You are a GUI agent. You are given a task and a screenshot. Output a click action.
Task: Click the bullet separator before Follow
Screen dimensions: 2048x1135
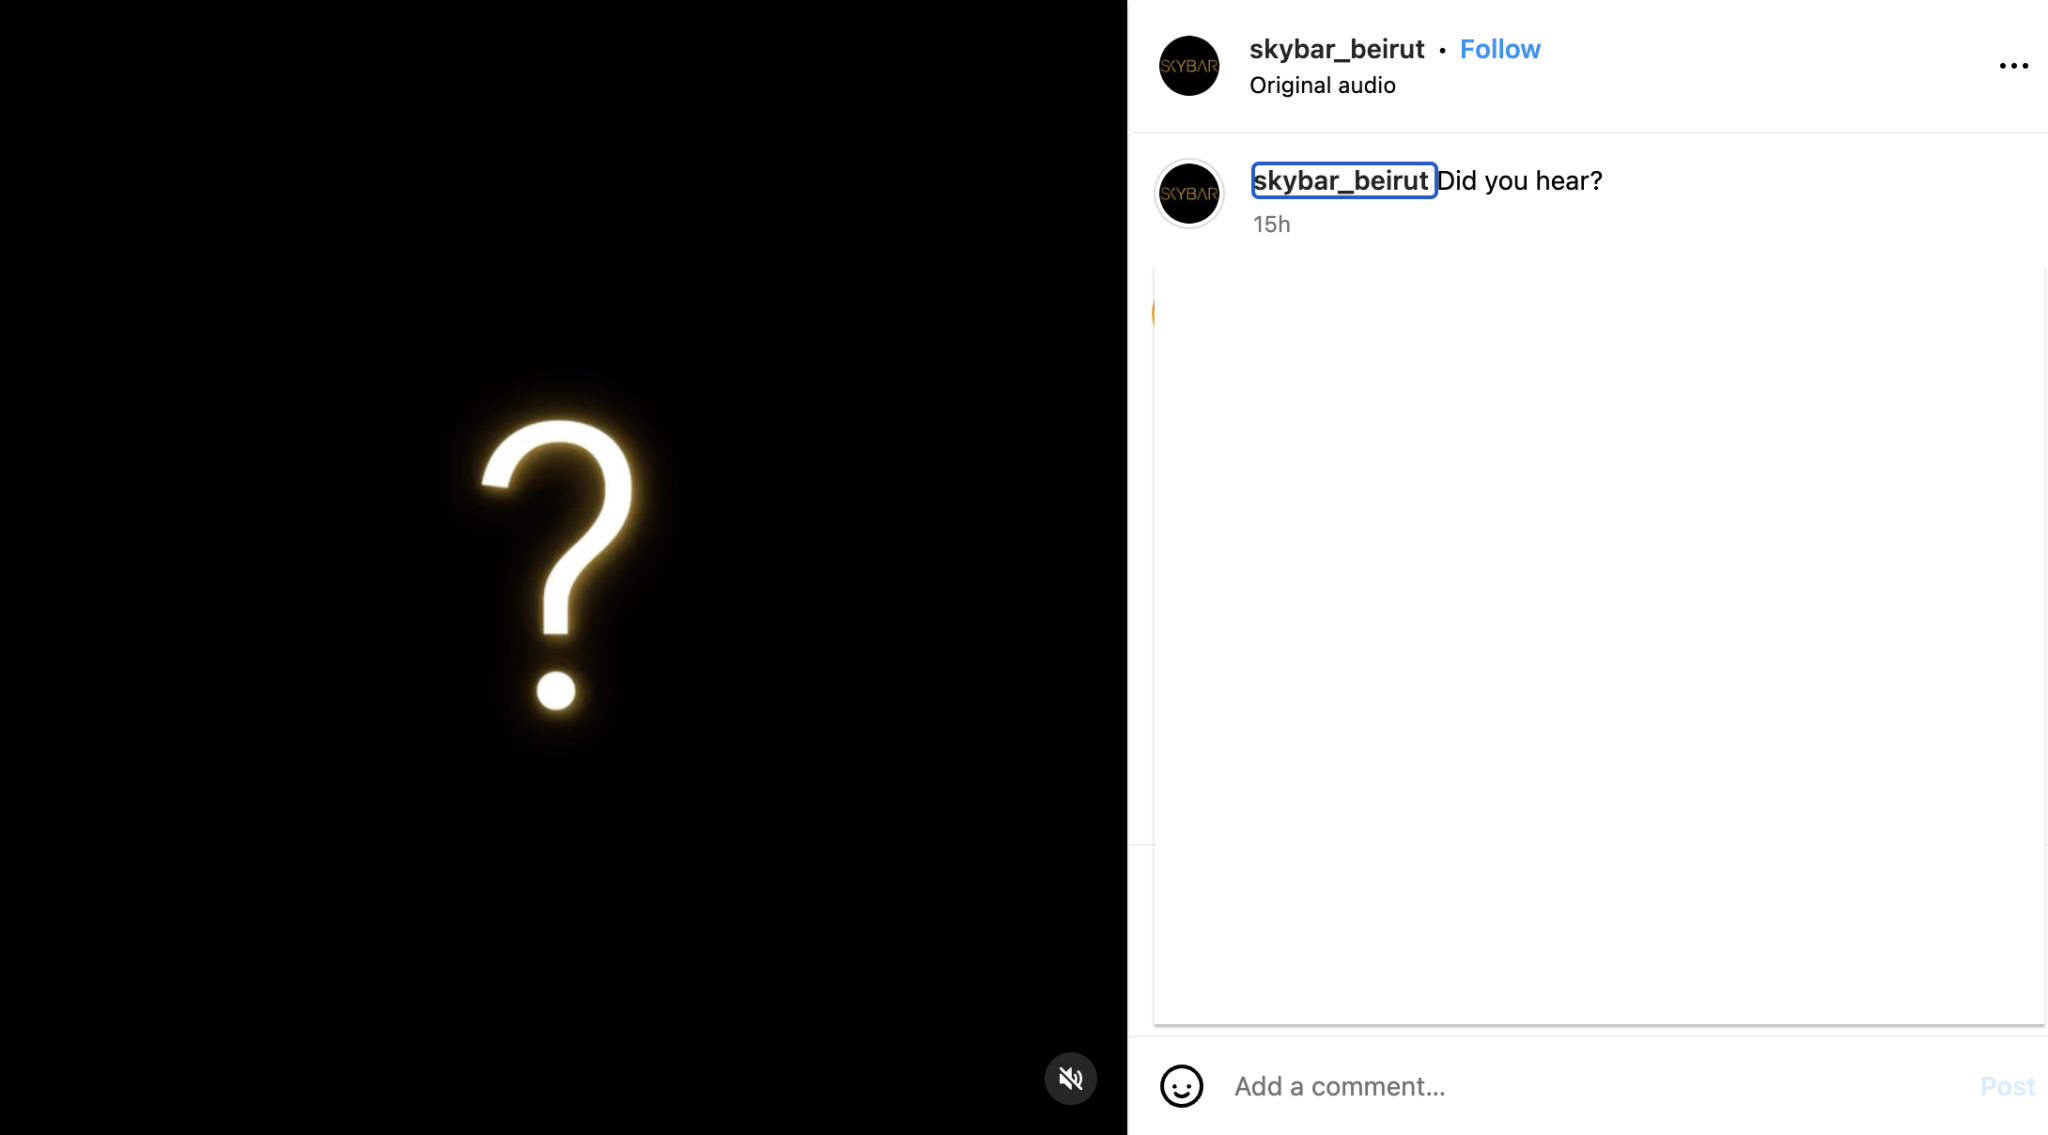(x=1442, y=50)
